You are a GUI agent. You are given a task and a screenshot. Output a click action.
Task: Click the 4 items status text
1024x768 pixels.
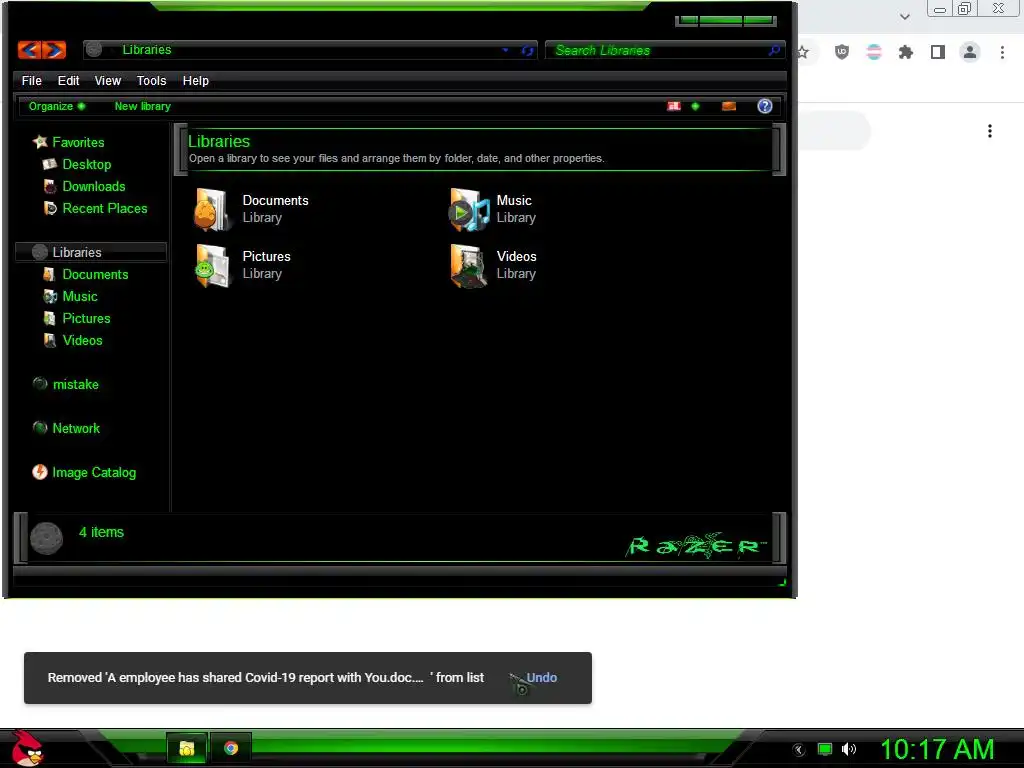101,532
